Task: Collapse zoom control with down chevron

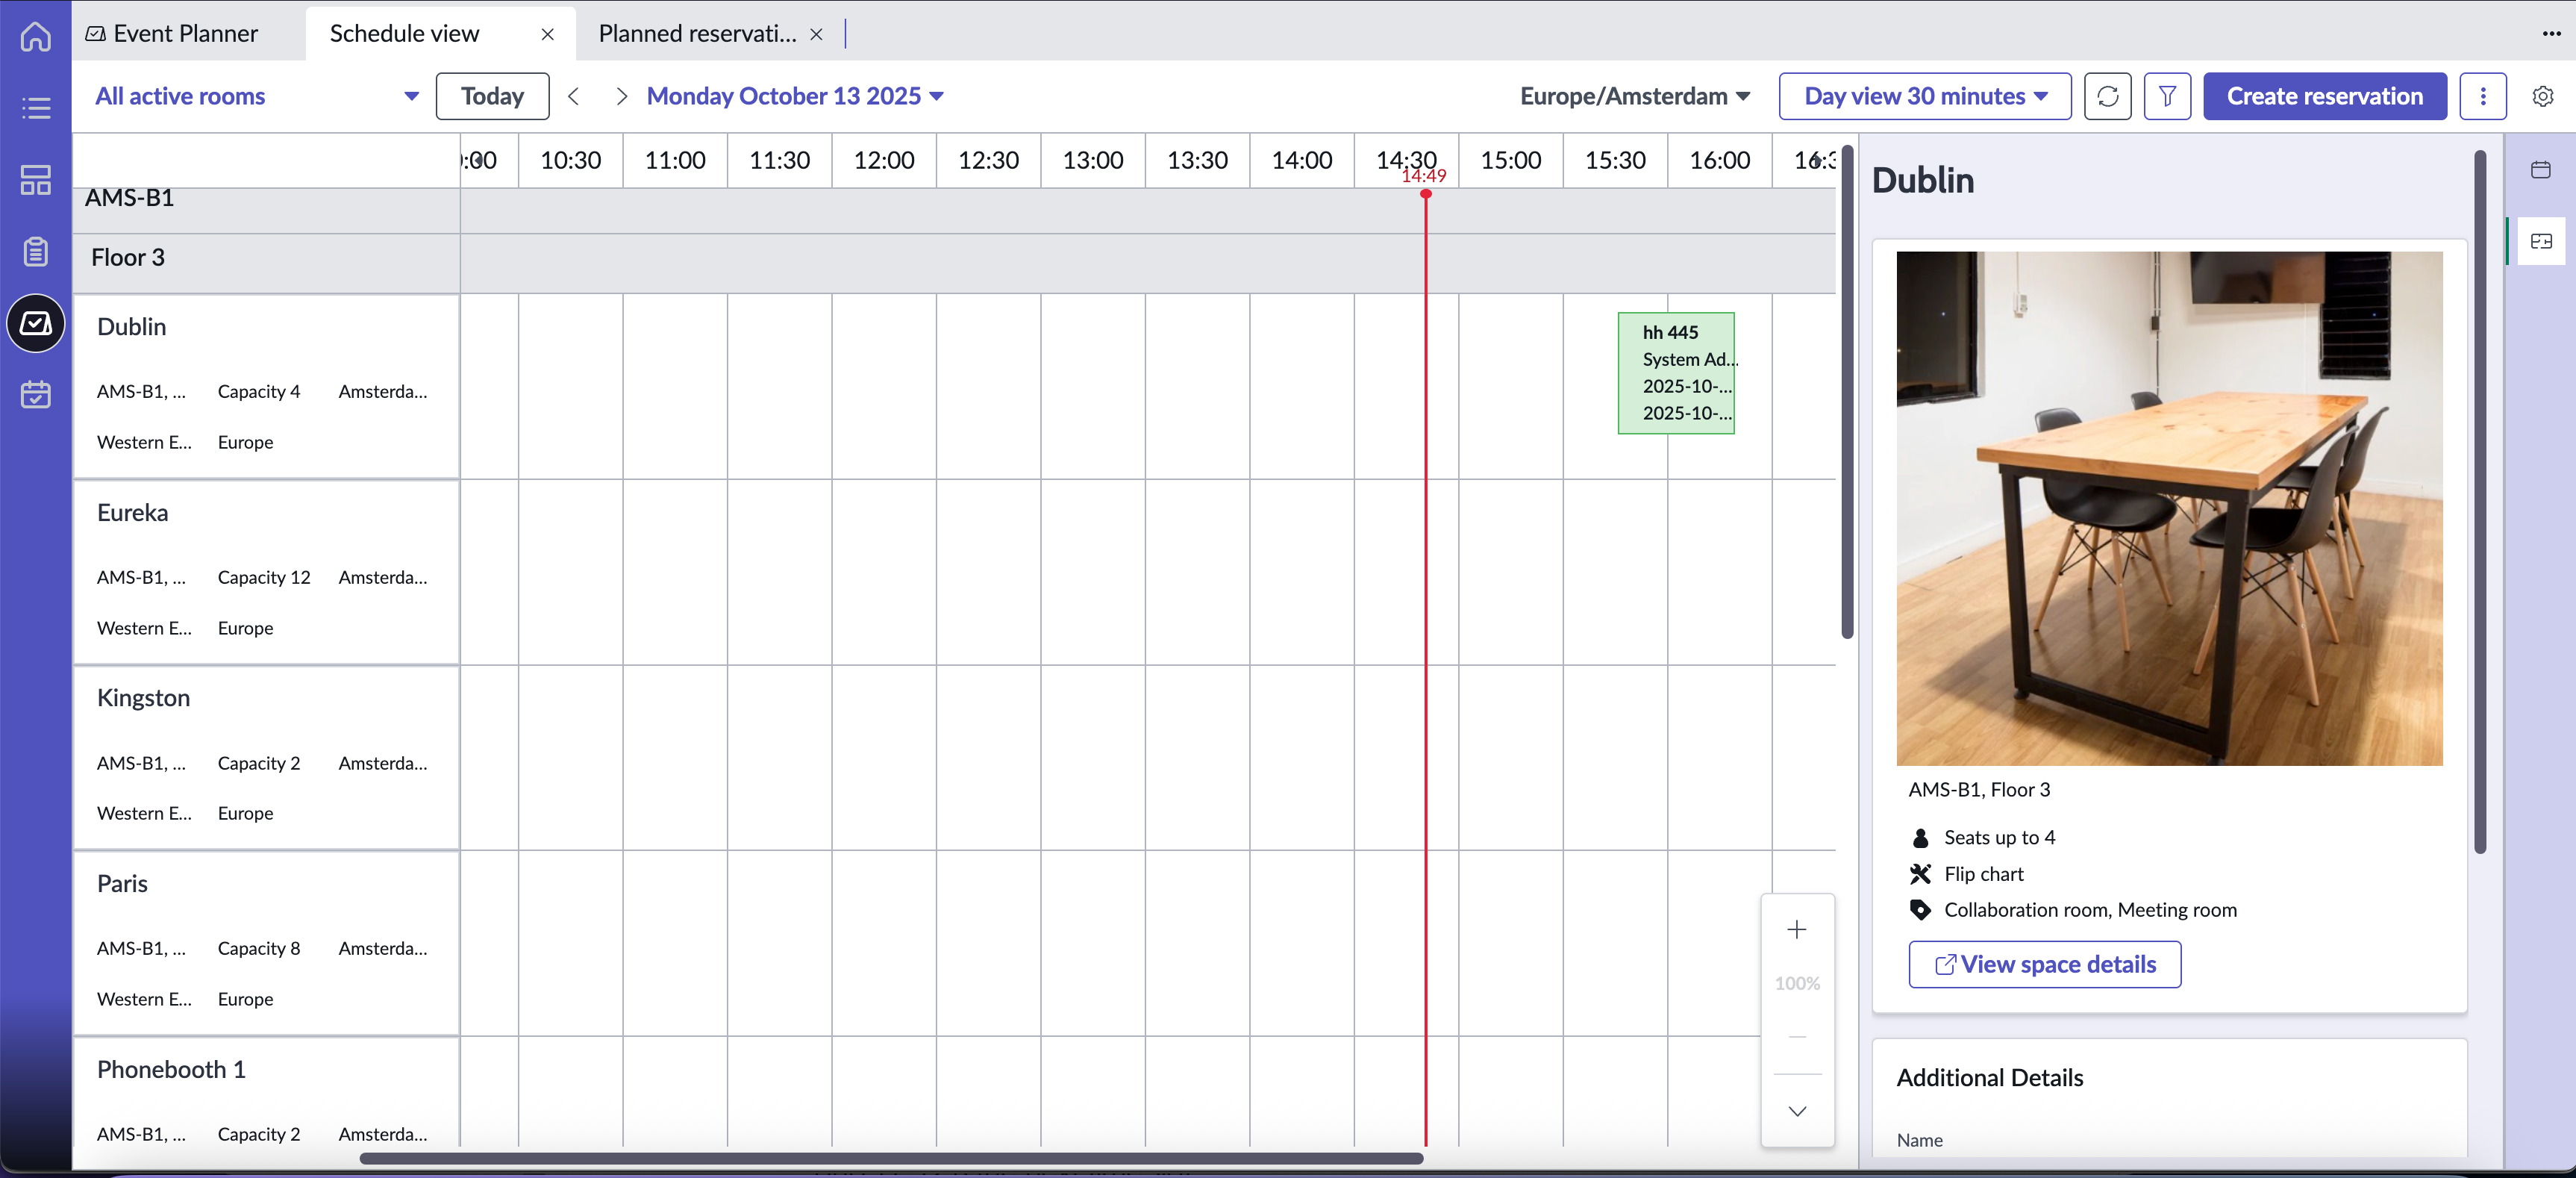Action: coord(1796,1111)
